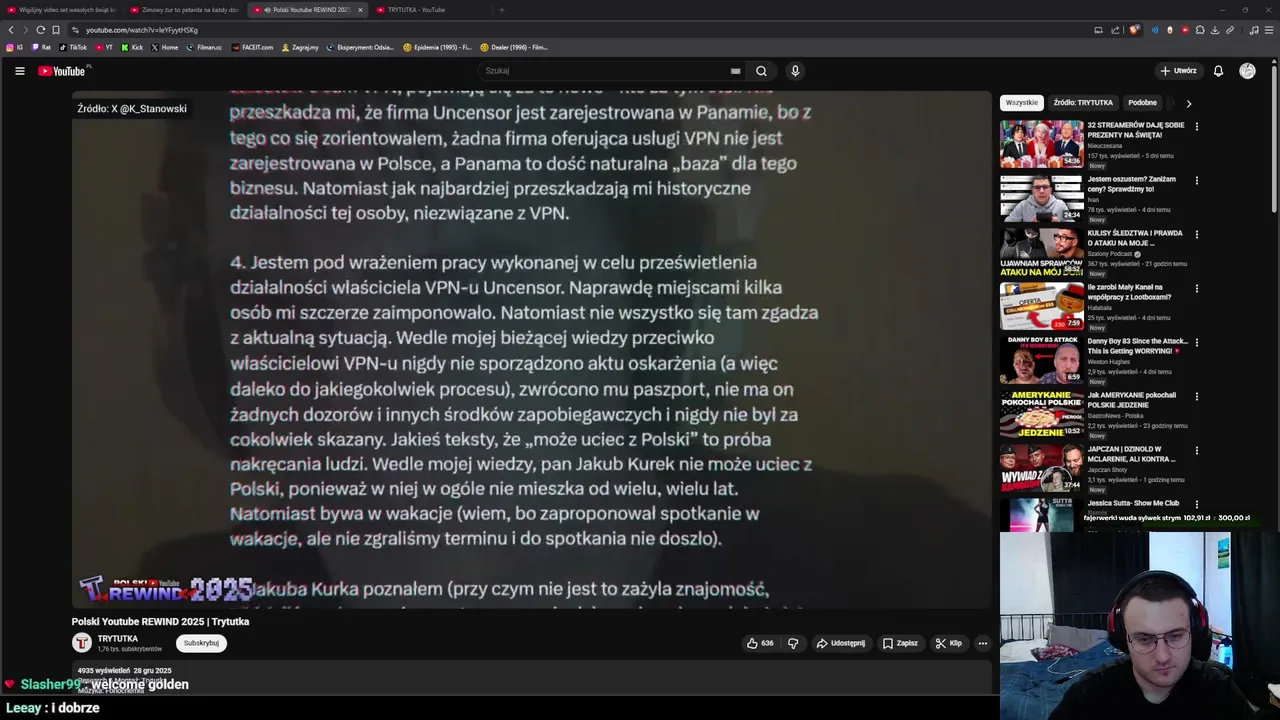Dislike the video with thumbs down
The image size is (1280, 720).
click(793, 643)
